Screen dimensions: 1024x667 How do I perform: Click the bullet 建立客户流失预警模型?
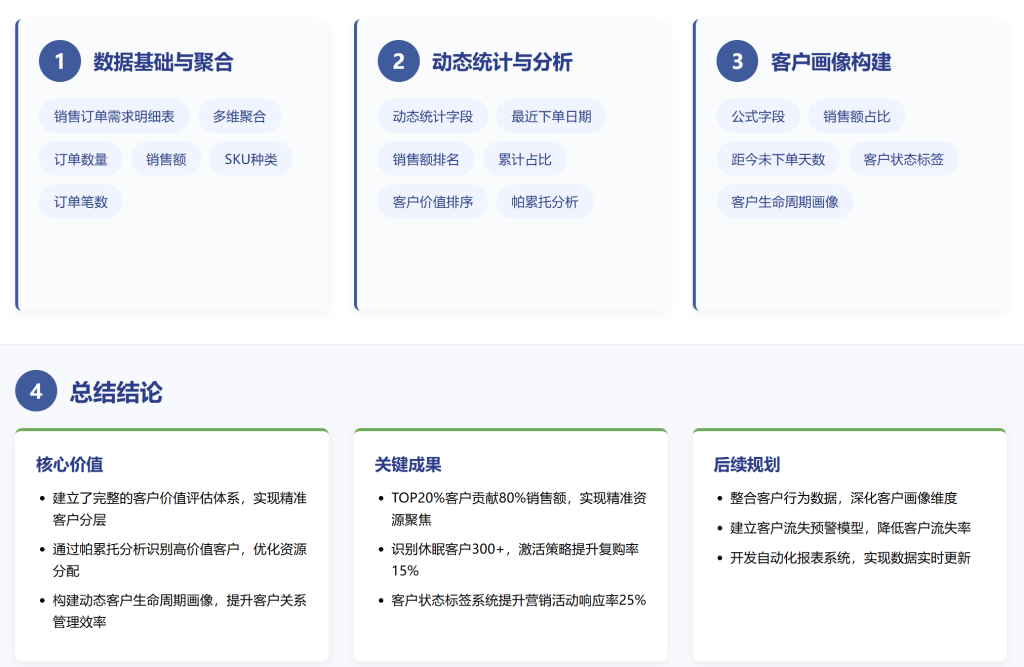pyautogui.click(x=850, y=528)
